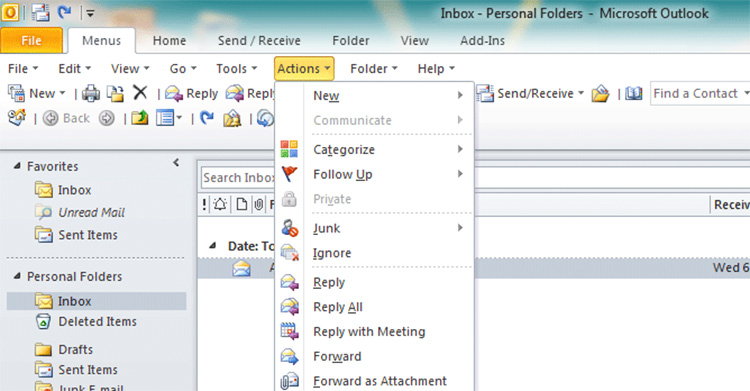Open the New button dropdown arrow
Screen dimensions: 750x391
coord(62,93)
